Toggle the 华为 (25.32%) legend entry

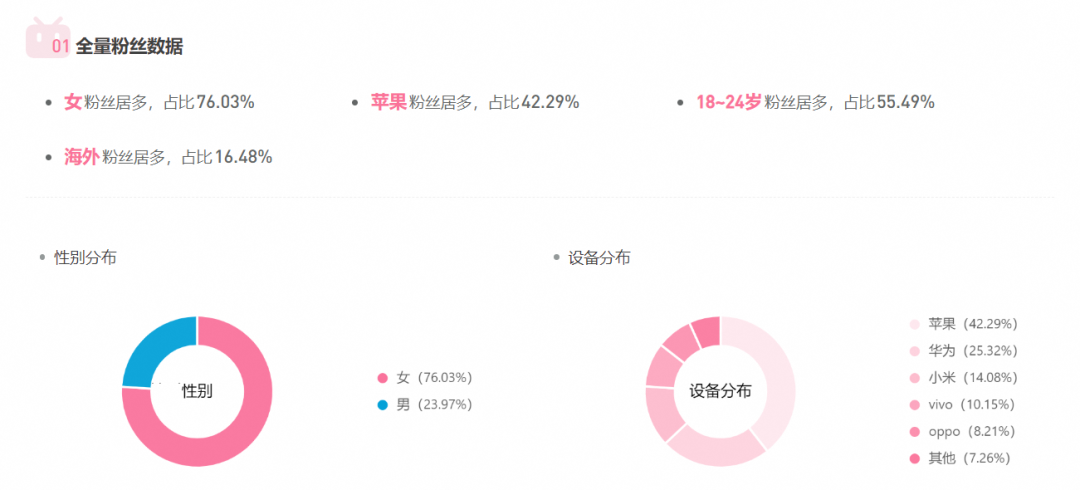[972, 351]
